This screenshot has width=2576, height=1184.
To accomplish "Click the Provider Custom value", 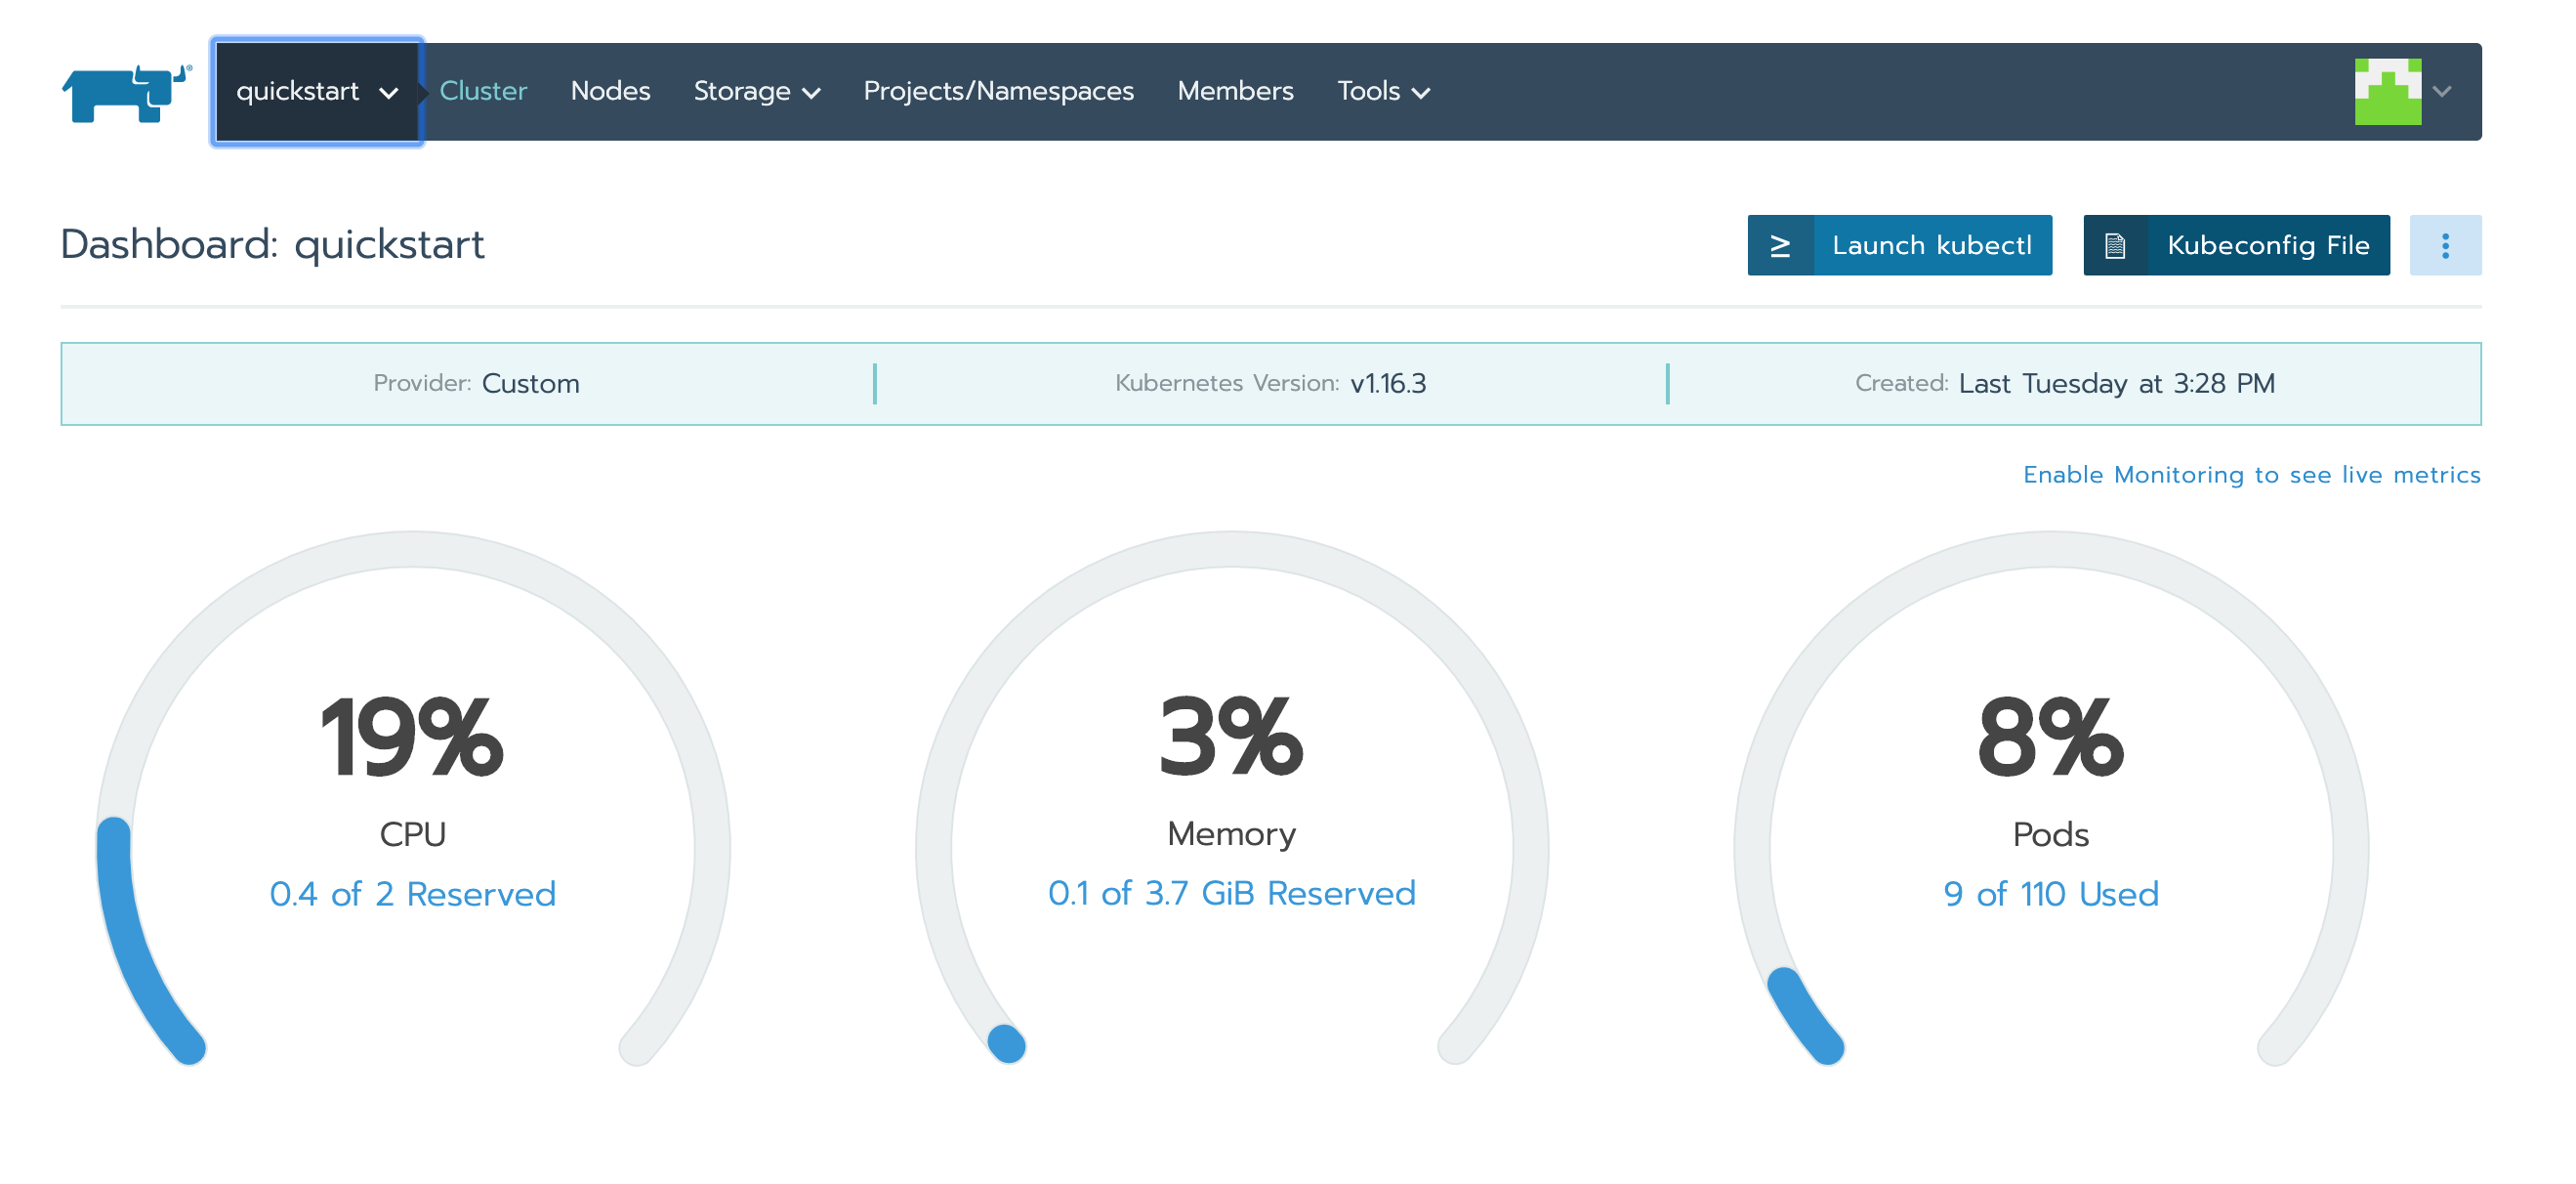I will coord(530,383).
